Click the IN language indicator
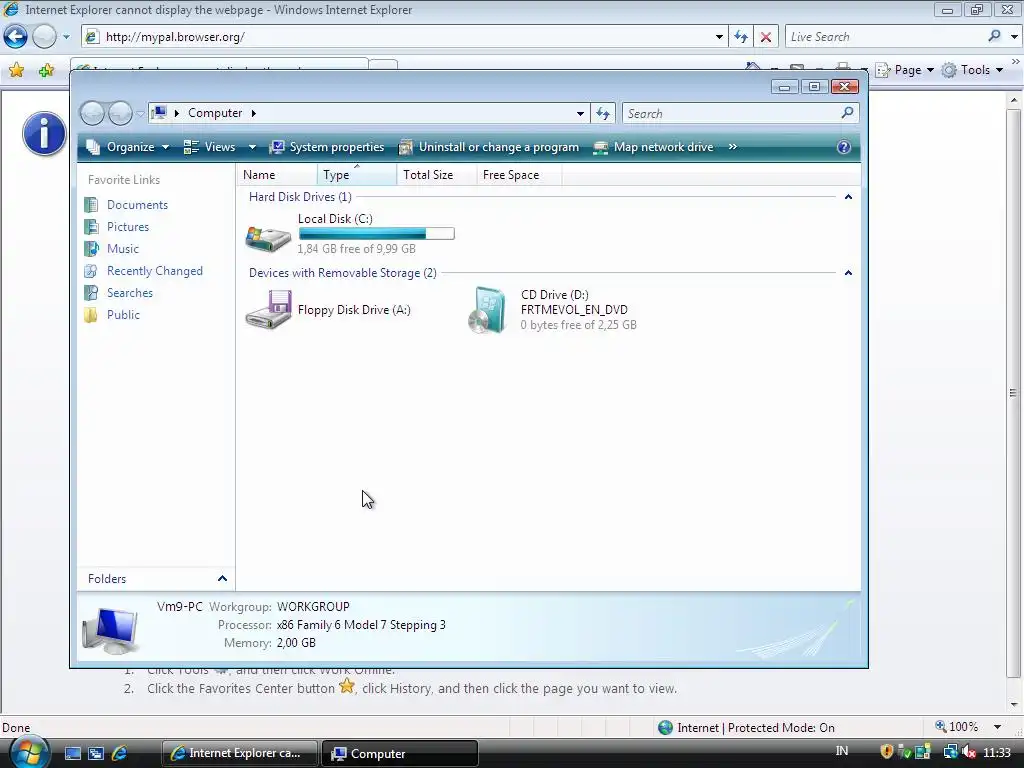 point(842,751)
